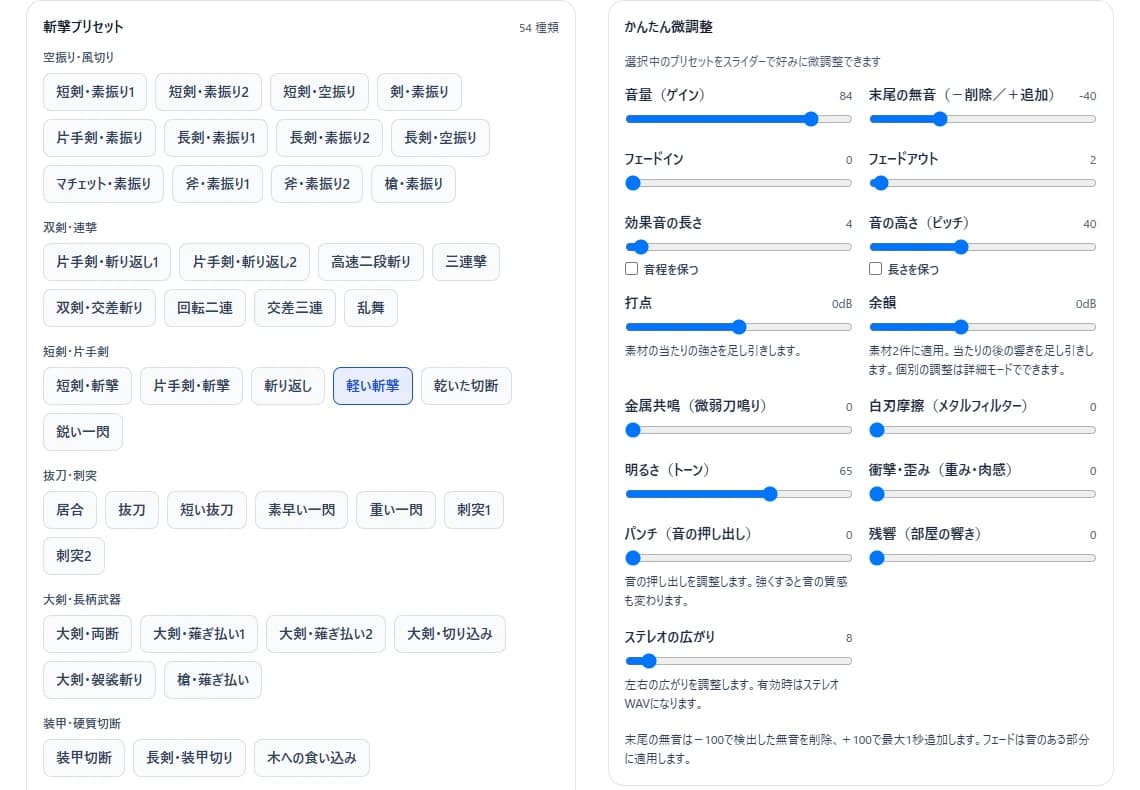Select the 斧・素振り2 preset
1140x790 pixels.
pos(316,184)
